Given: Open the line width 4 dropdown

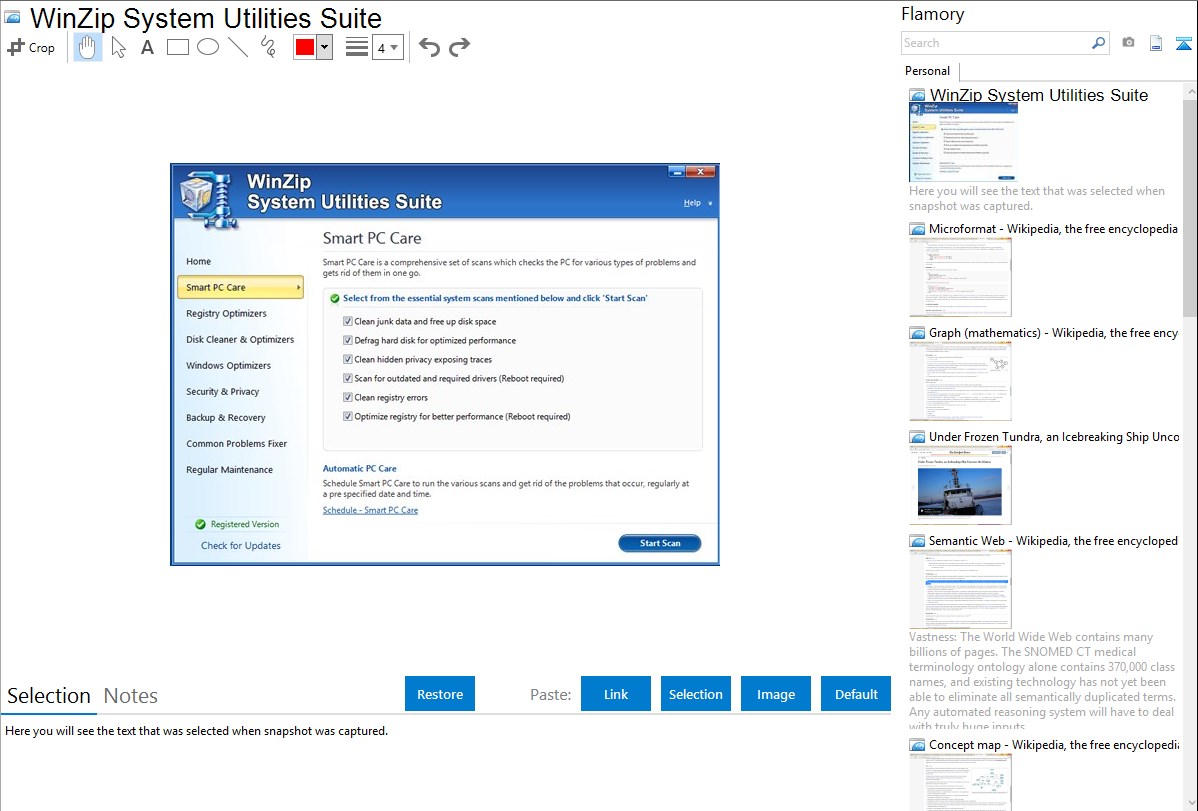Looking at the screenshot, I should point(388,48).
